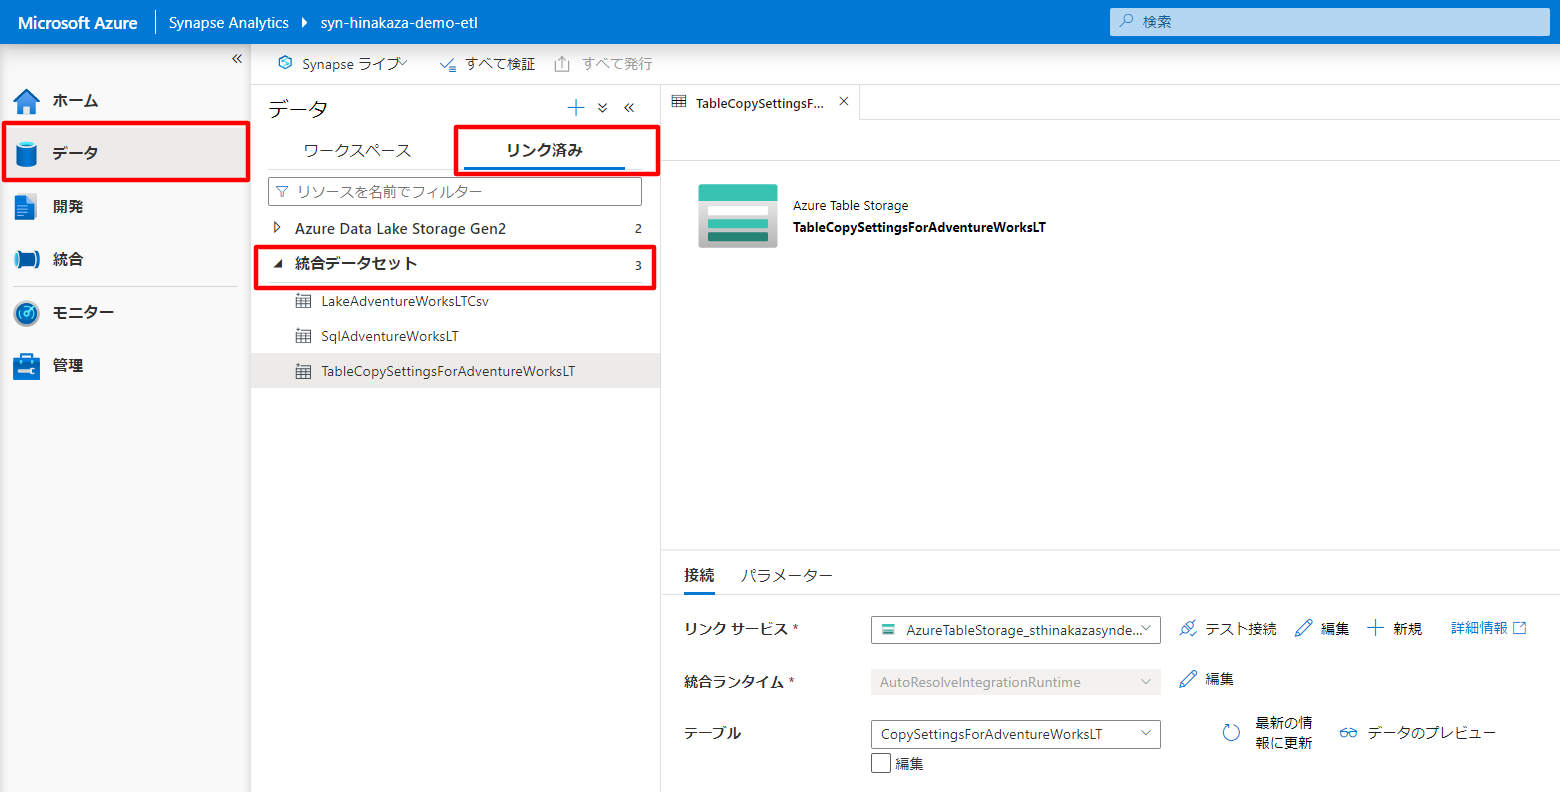Switch to the ワークスペース tab
The height and width of the screenshot is (792, 1560).
357,150
